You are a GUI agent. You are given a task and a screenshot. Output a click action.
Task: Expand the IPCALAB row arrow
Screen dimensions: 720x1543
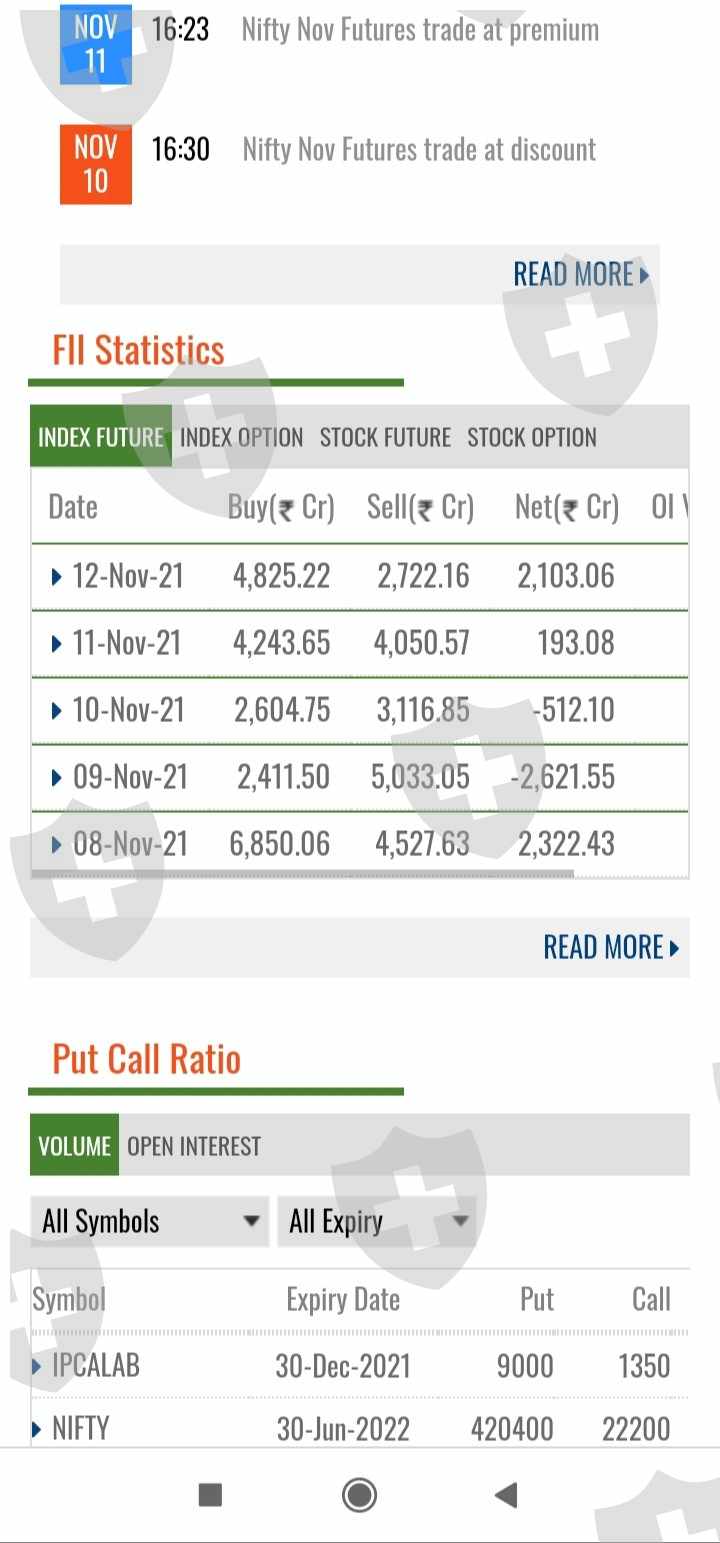pos(38,1366)
